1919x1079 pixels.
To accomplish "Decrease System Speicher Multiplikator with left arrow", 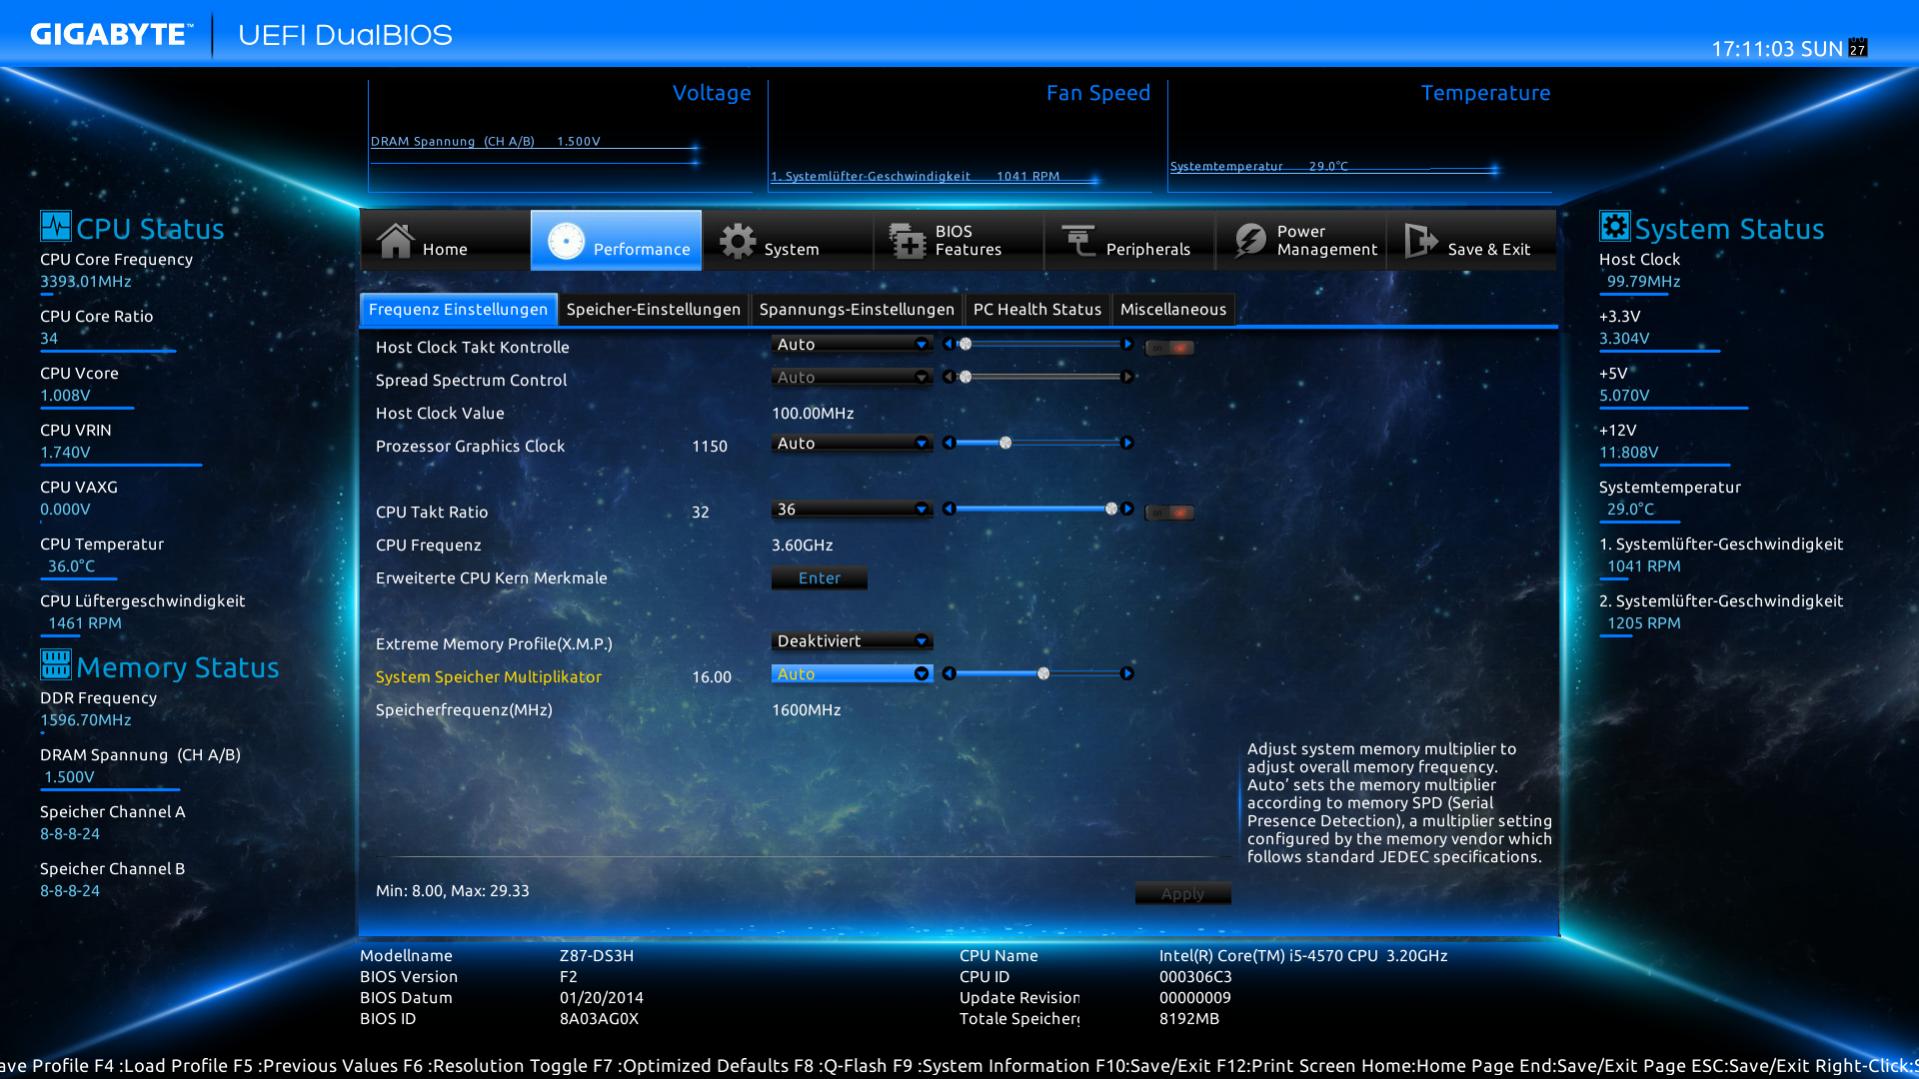I will pyautogui.click(x=948, y=674).
